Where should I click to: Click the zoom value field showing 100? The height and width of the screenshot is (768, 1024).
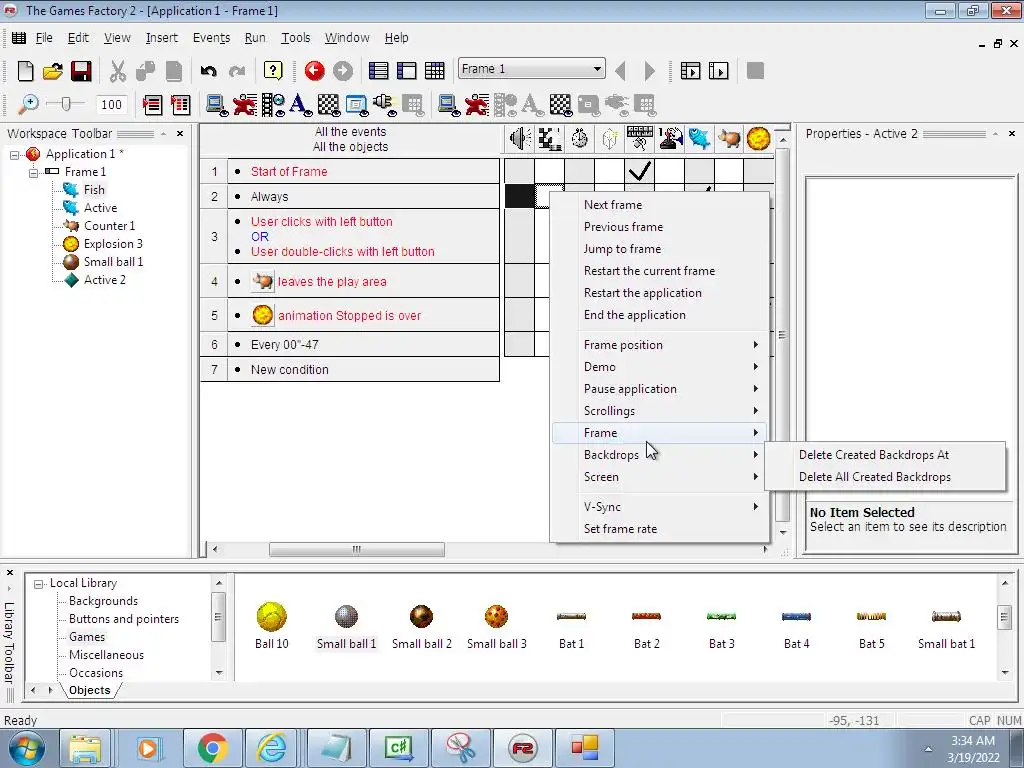(x=112, y=104)
